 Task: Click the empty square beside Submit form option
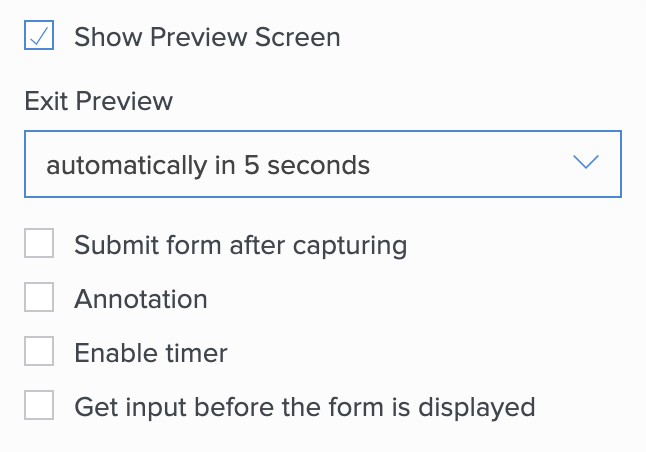(39, 244)
